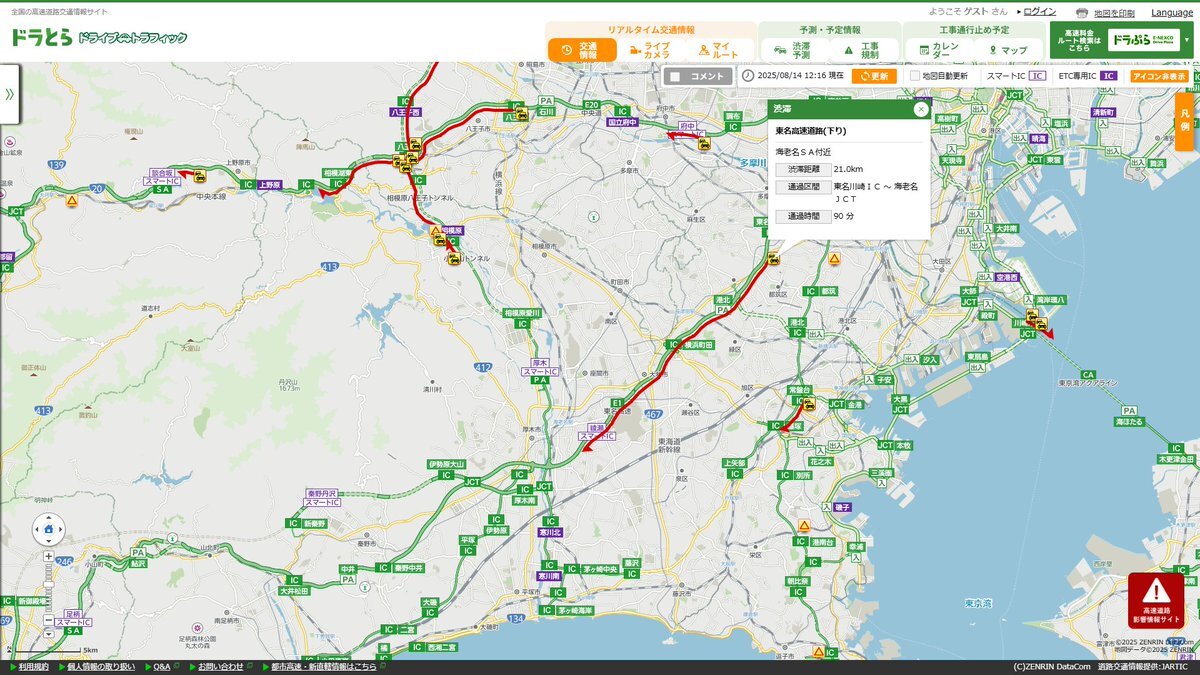Image resolution: width=1200 pixels, height=675 pixels.
Task: Close the 渋滞 info popup
Action: [921, 109]
